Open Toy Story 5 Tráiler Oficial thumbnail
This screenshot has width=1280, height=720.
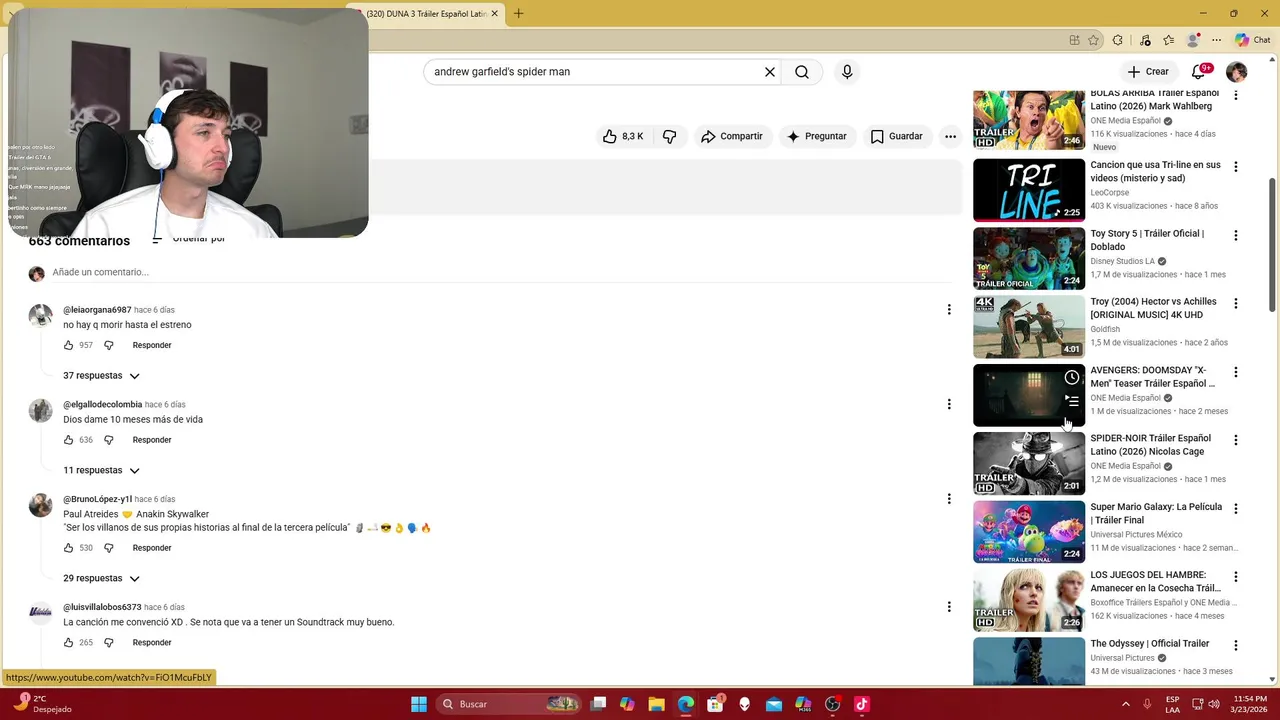1029,258
